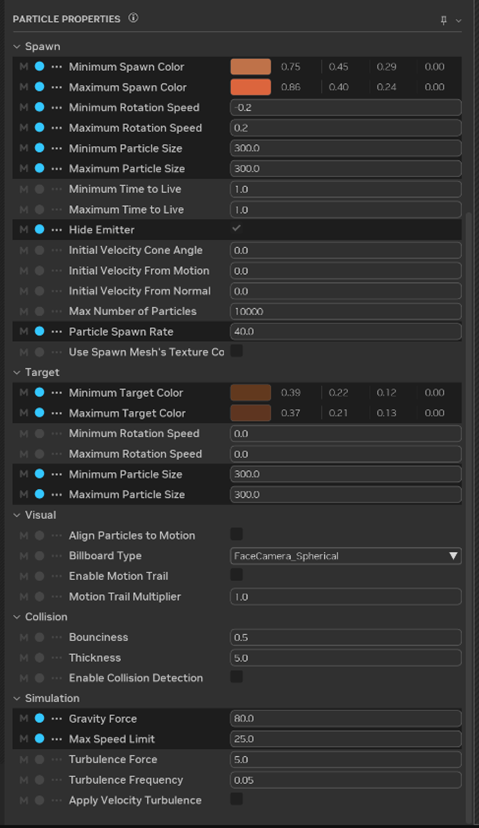
Task: Uncheck the Hide Emitter checkbox
Action: (237, 229)
